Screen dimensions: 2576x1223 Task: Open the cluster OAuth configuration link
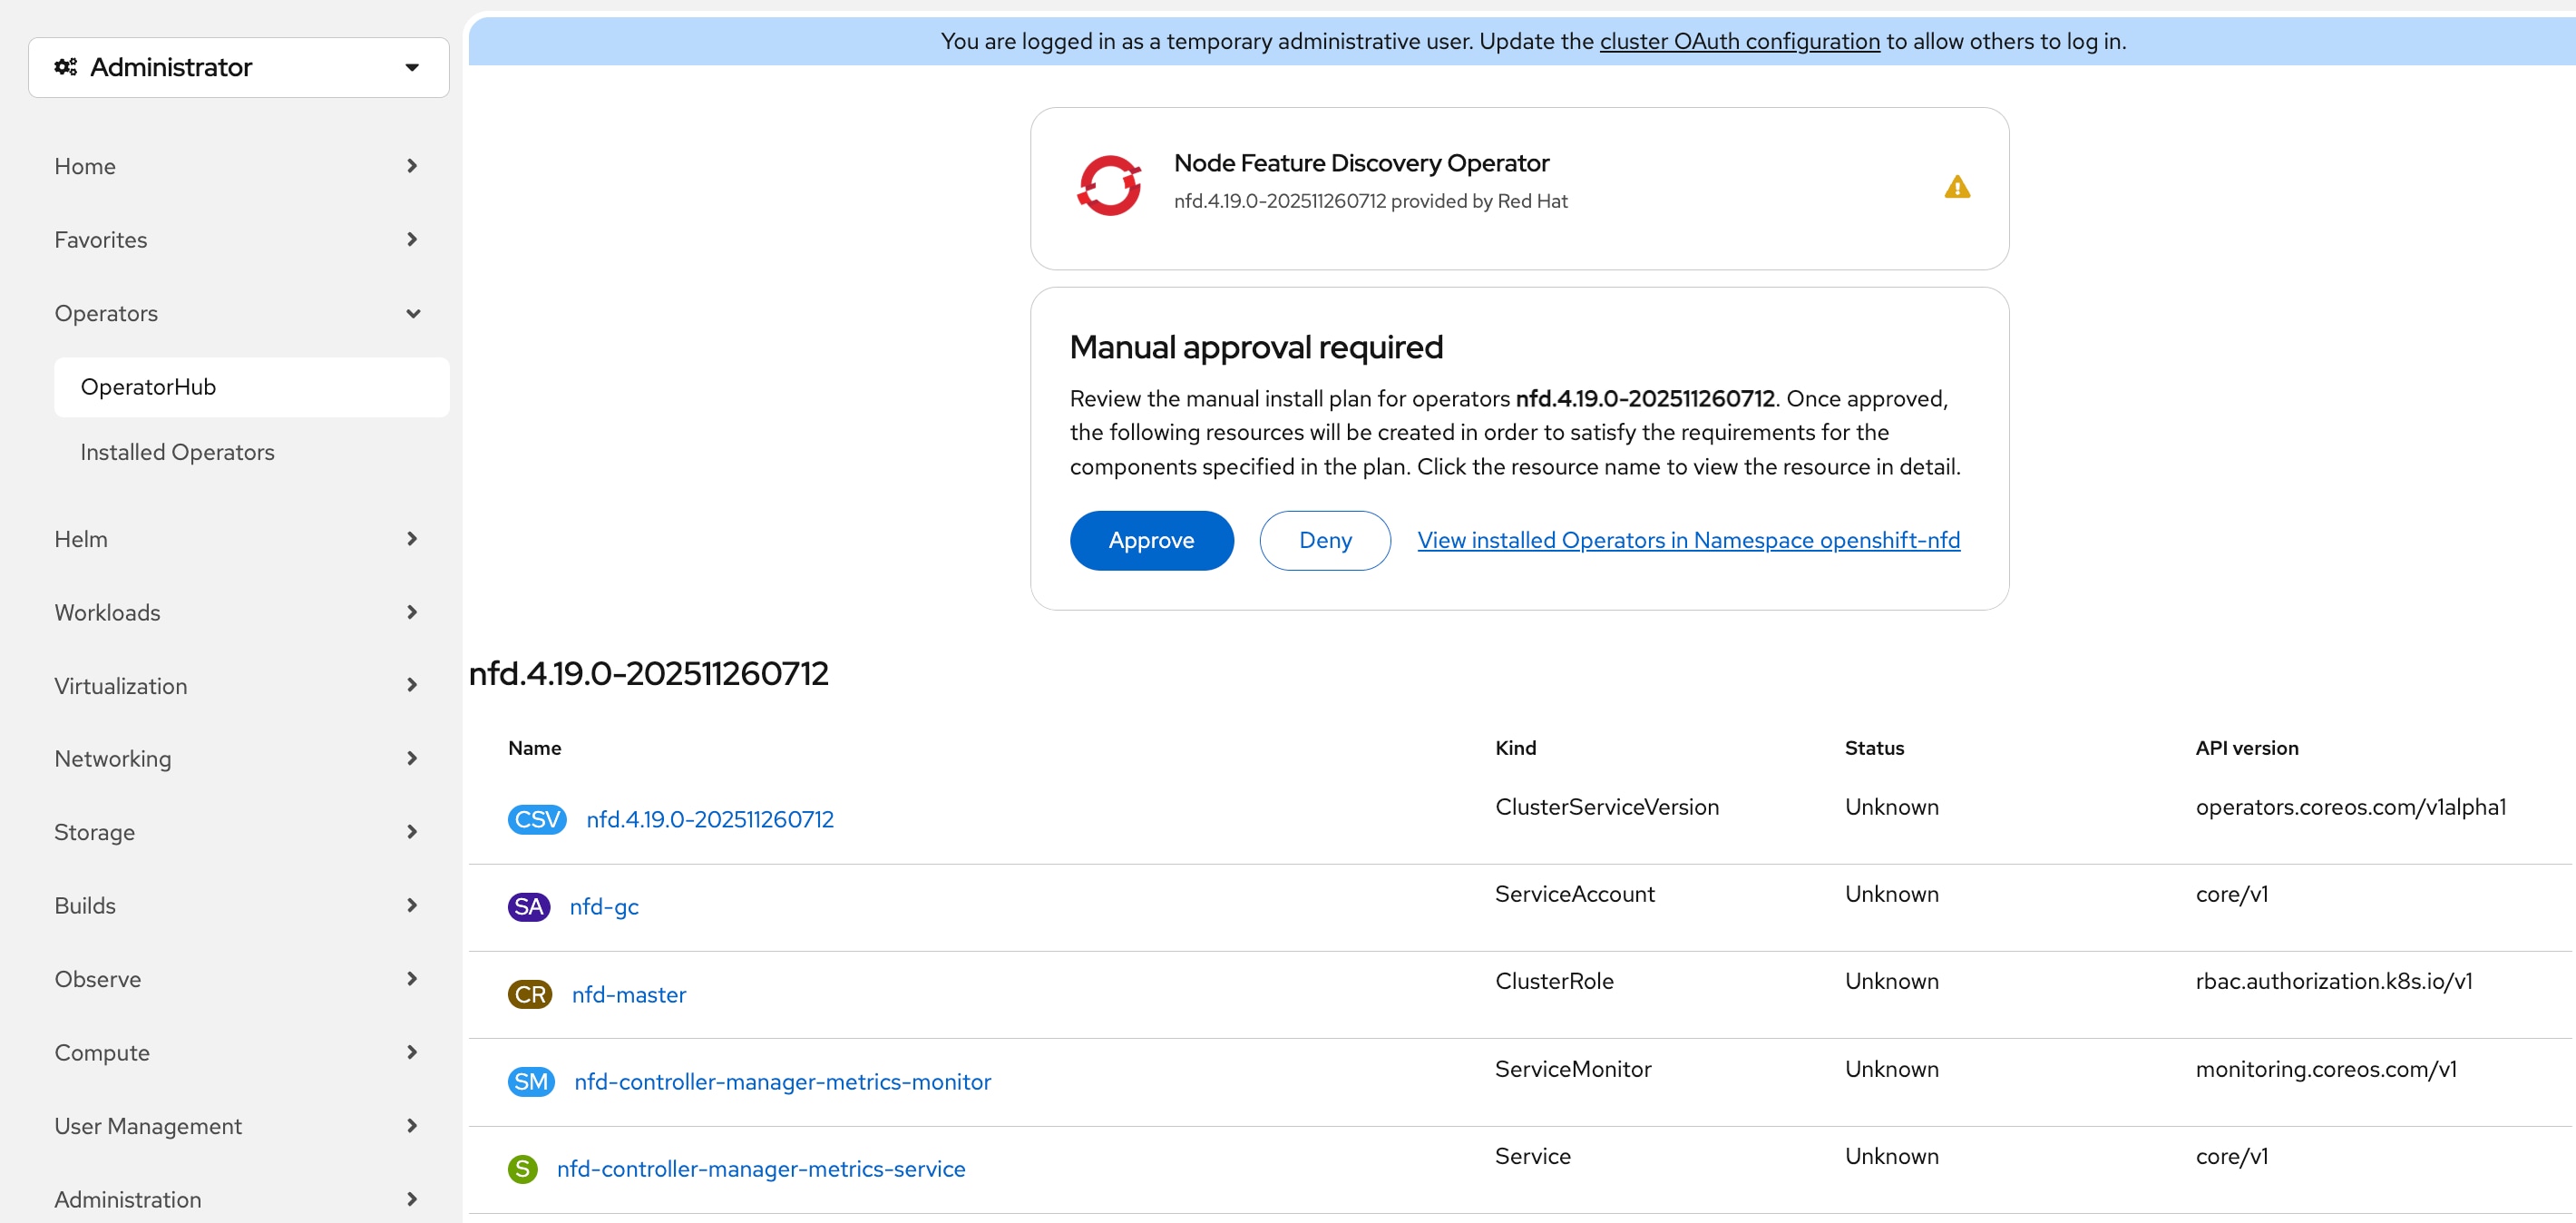point(1739,41)
